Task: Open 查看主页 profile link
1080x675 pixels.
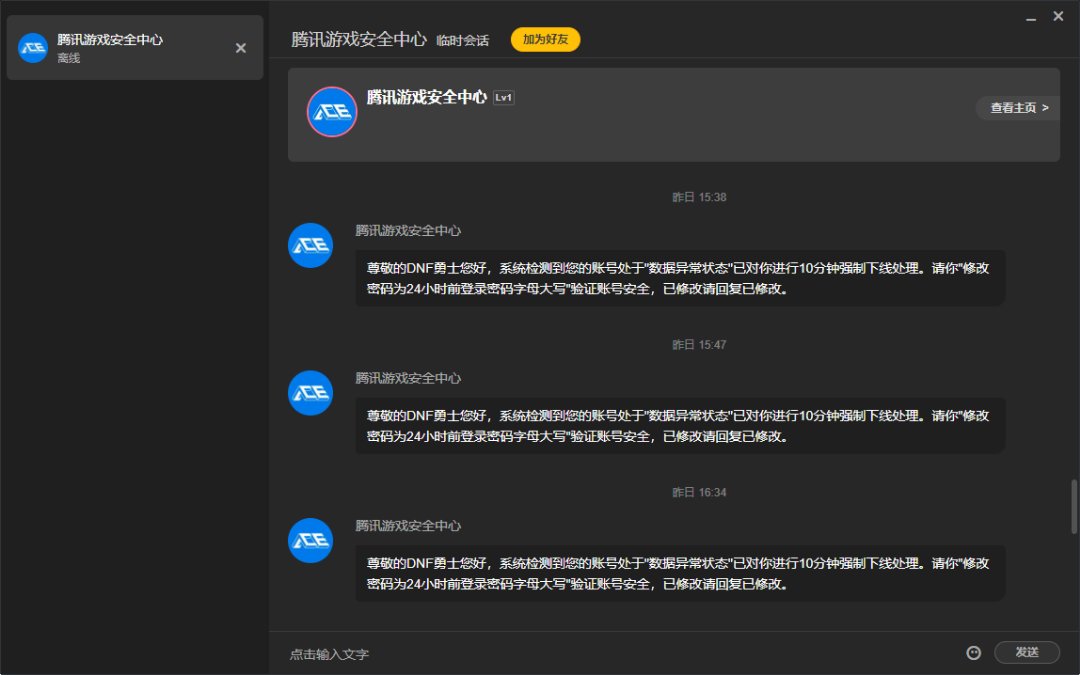Action: pos(1019,107)
